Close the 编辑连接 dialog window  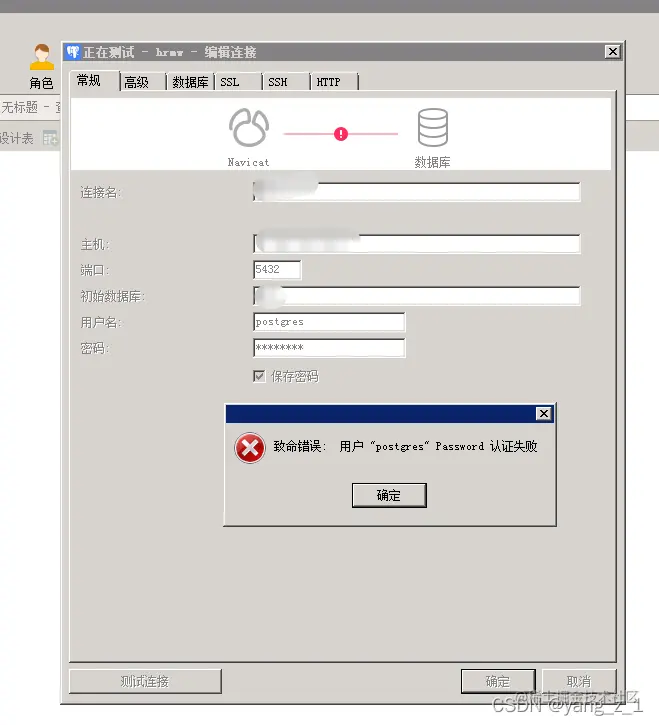(x=613, y=52)
